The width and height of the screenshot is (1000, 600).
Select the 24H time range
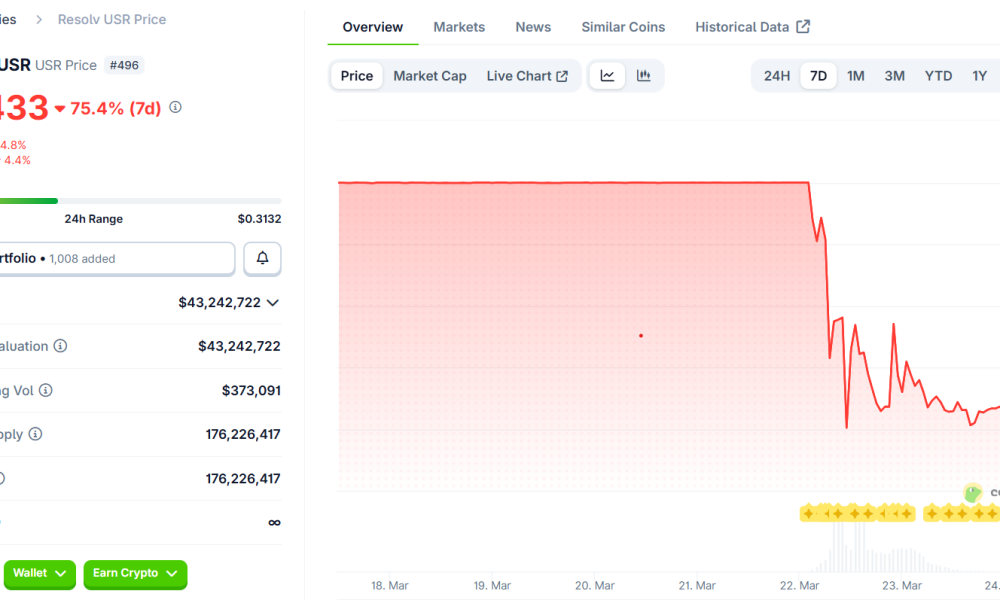777,76
